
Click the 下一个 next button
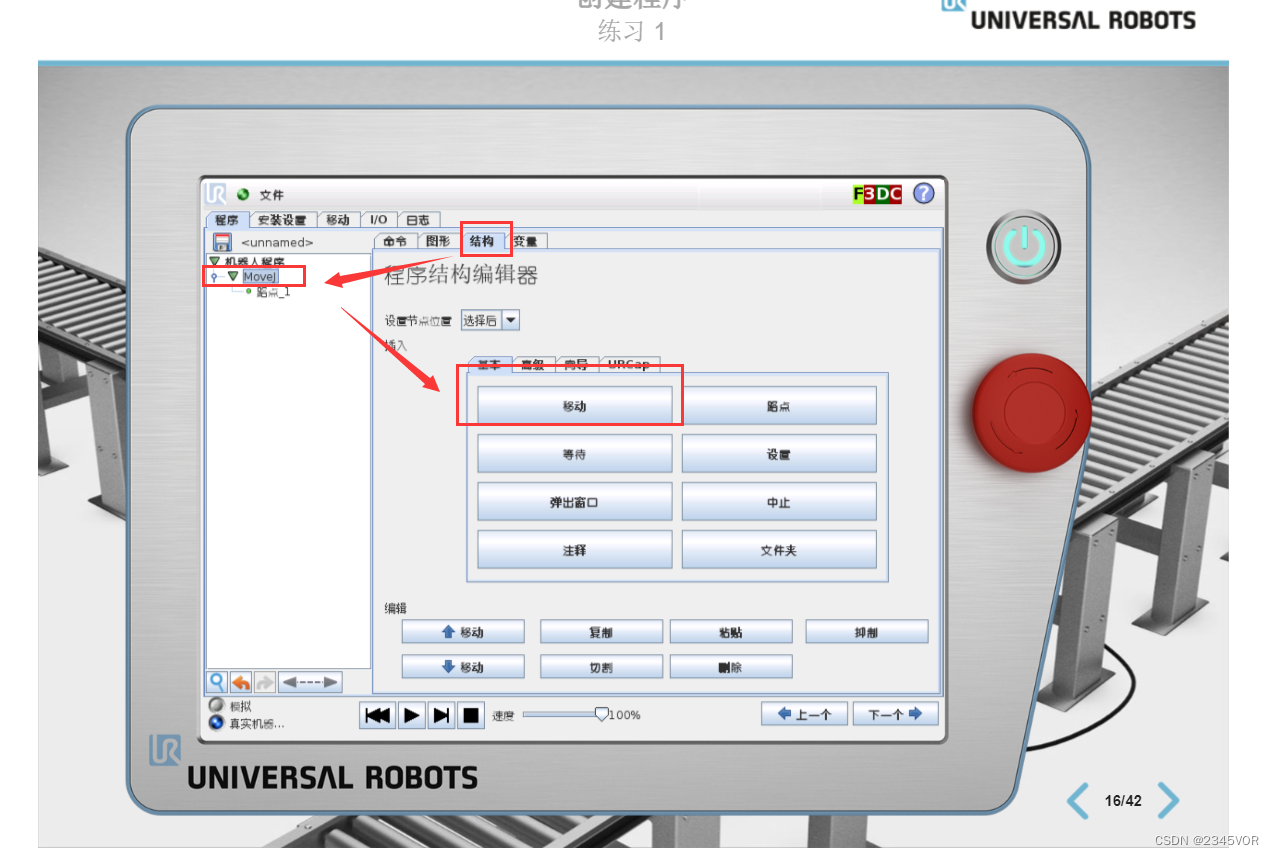pos(895,714)
